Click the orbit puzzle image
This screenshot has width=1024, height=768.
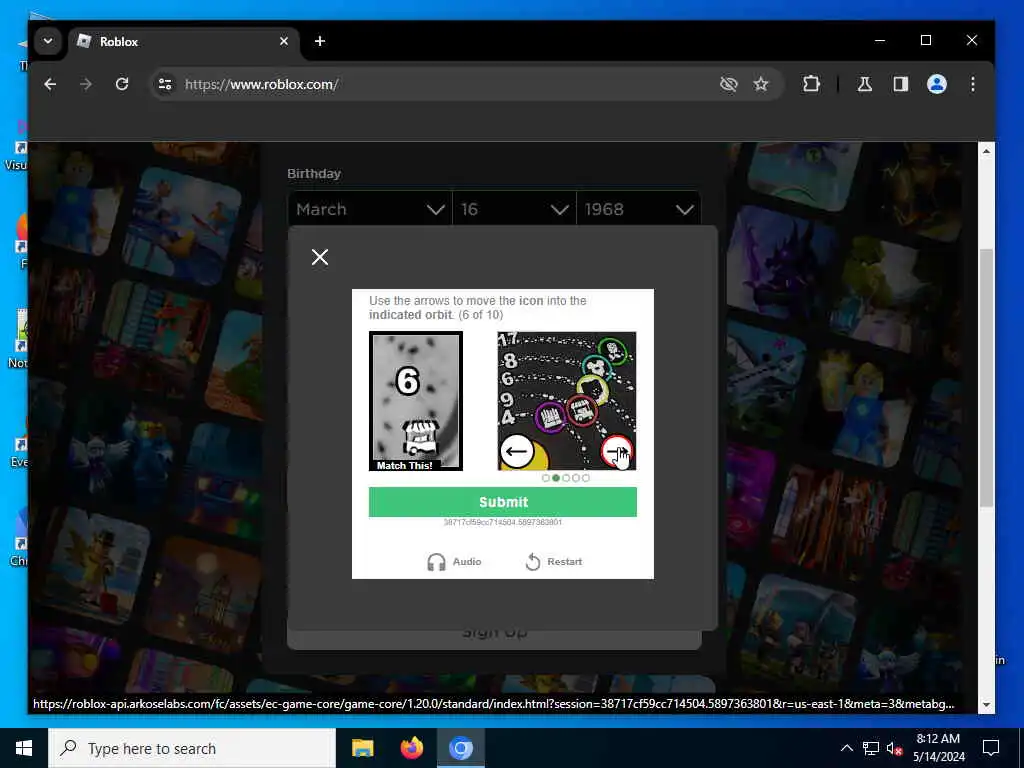pyautogui.click(x=567, y=400)
